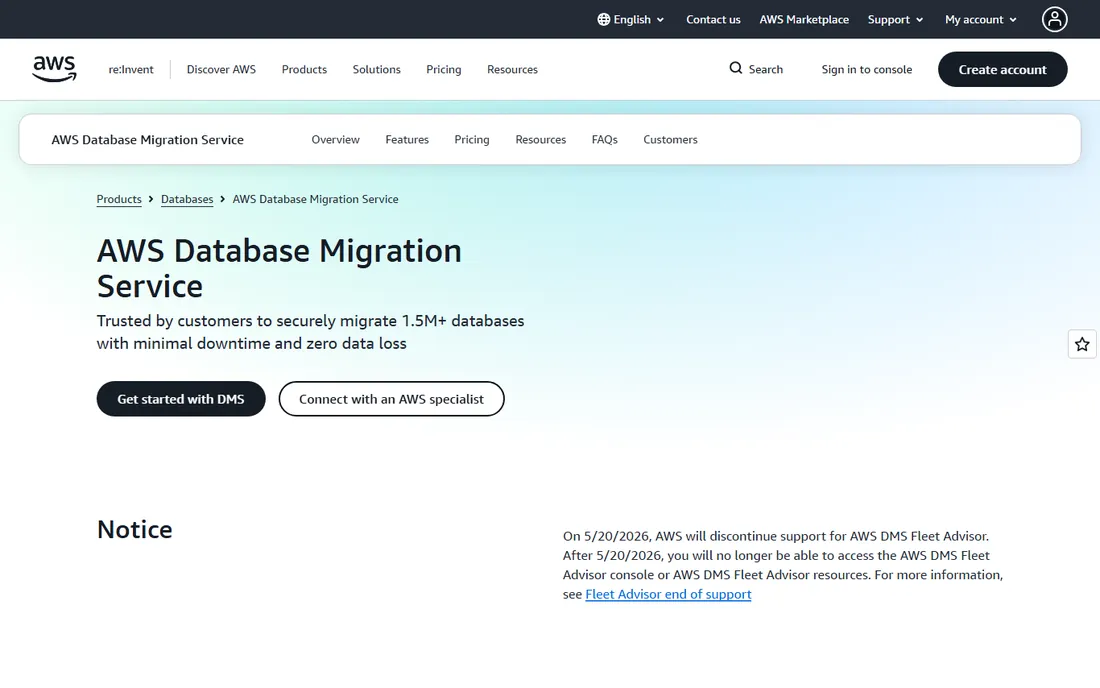This screenshot has width=1100, height=688.
Task: Open the My account dropdown
Action: pyautogui.click(x=981, y=20)
